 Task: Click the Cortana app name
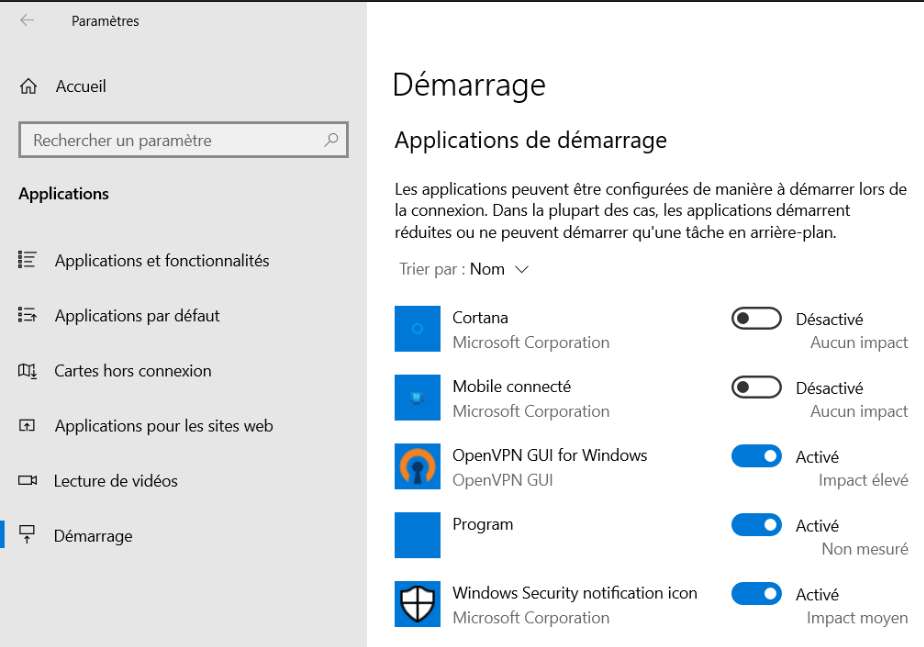point(480,318)
